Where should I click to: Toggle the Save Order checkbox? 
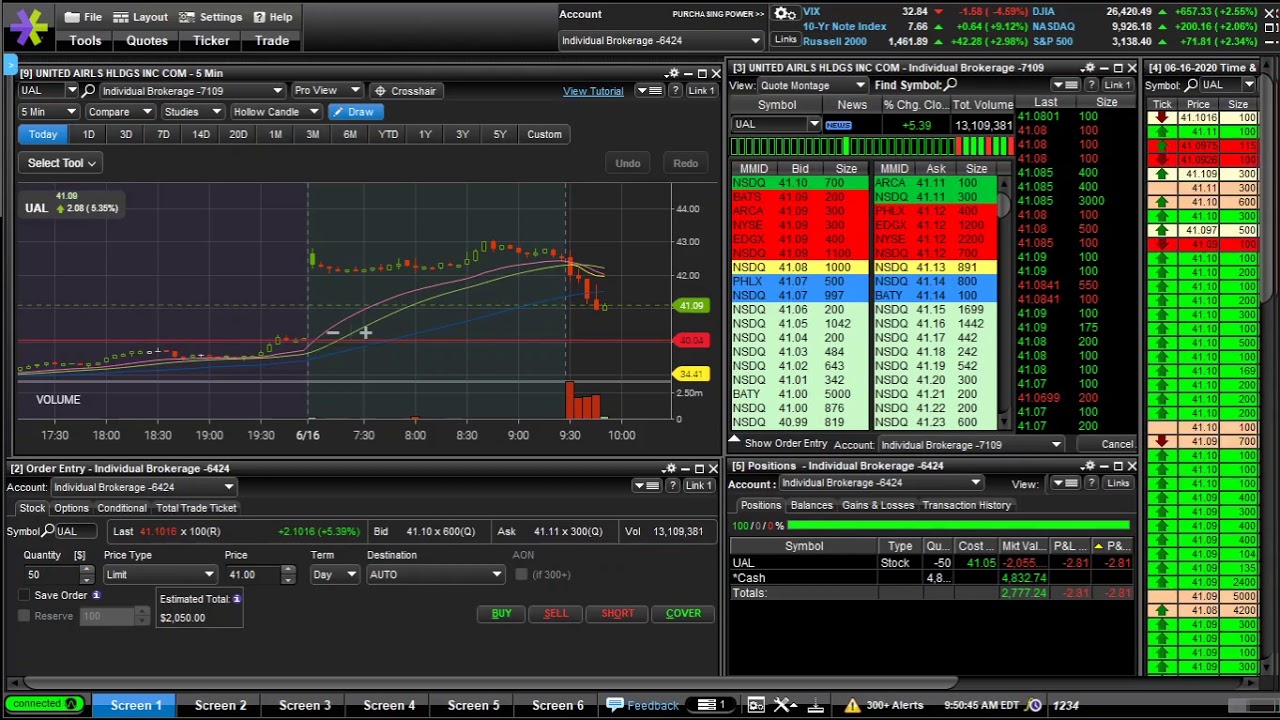point(24,595)
